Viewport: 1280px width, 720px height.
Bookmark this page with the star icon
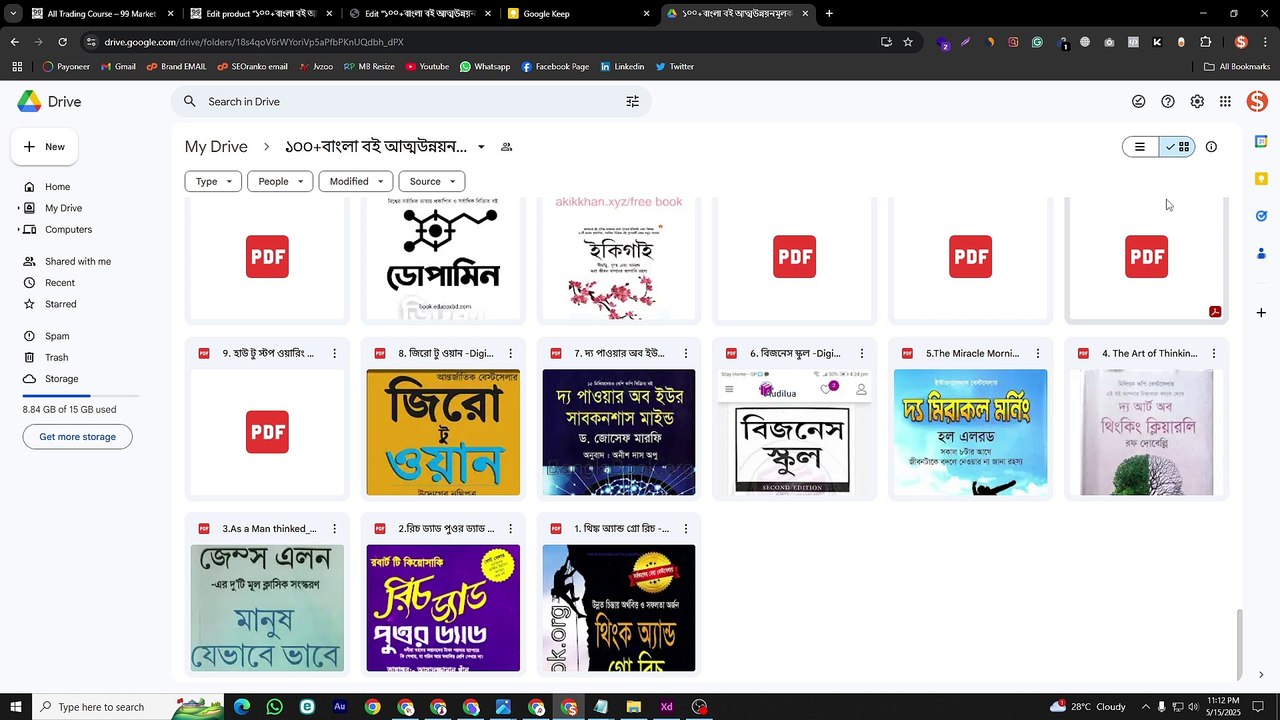click(908, 42)
